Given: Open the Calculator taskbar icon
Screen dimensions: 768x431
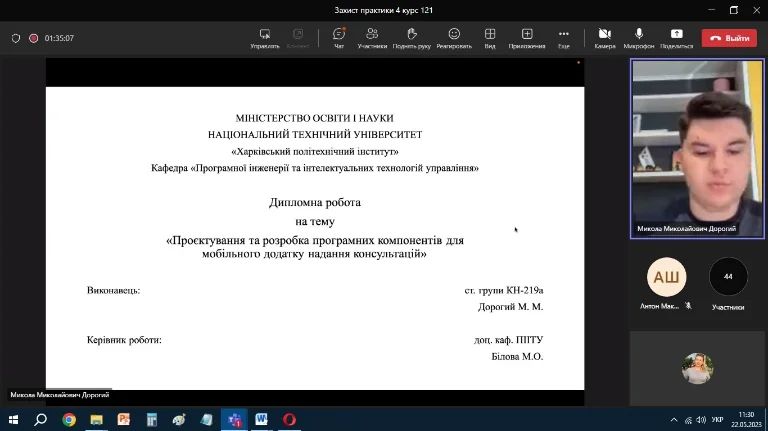Looking at the screenshot, I should pyautogui.click(x=152, y=420).
